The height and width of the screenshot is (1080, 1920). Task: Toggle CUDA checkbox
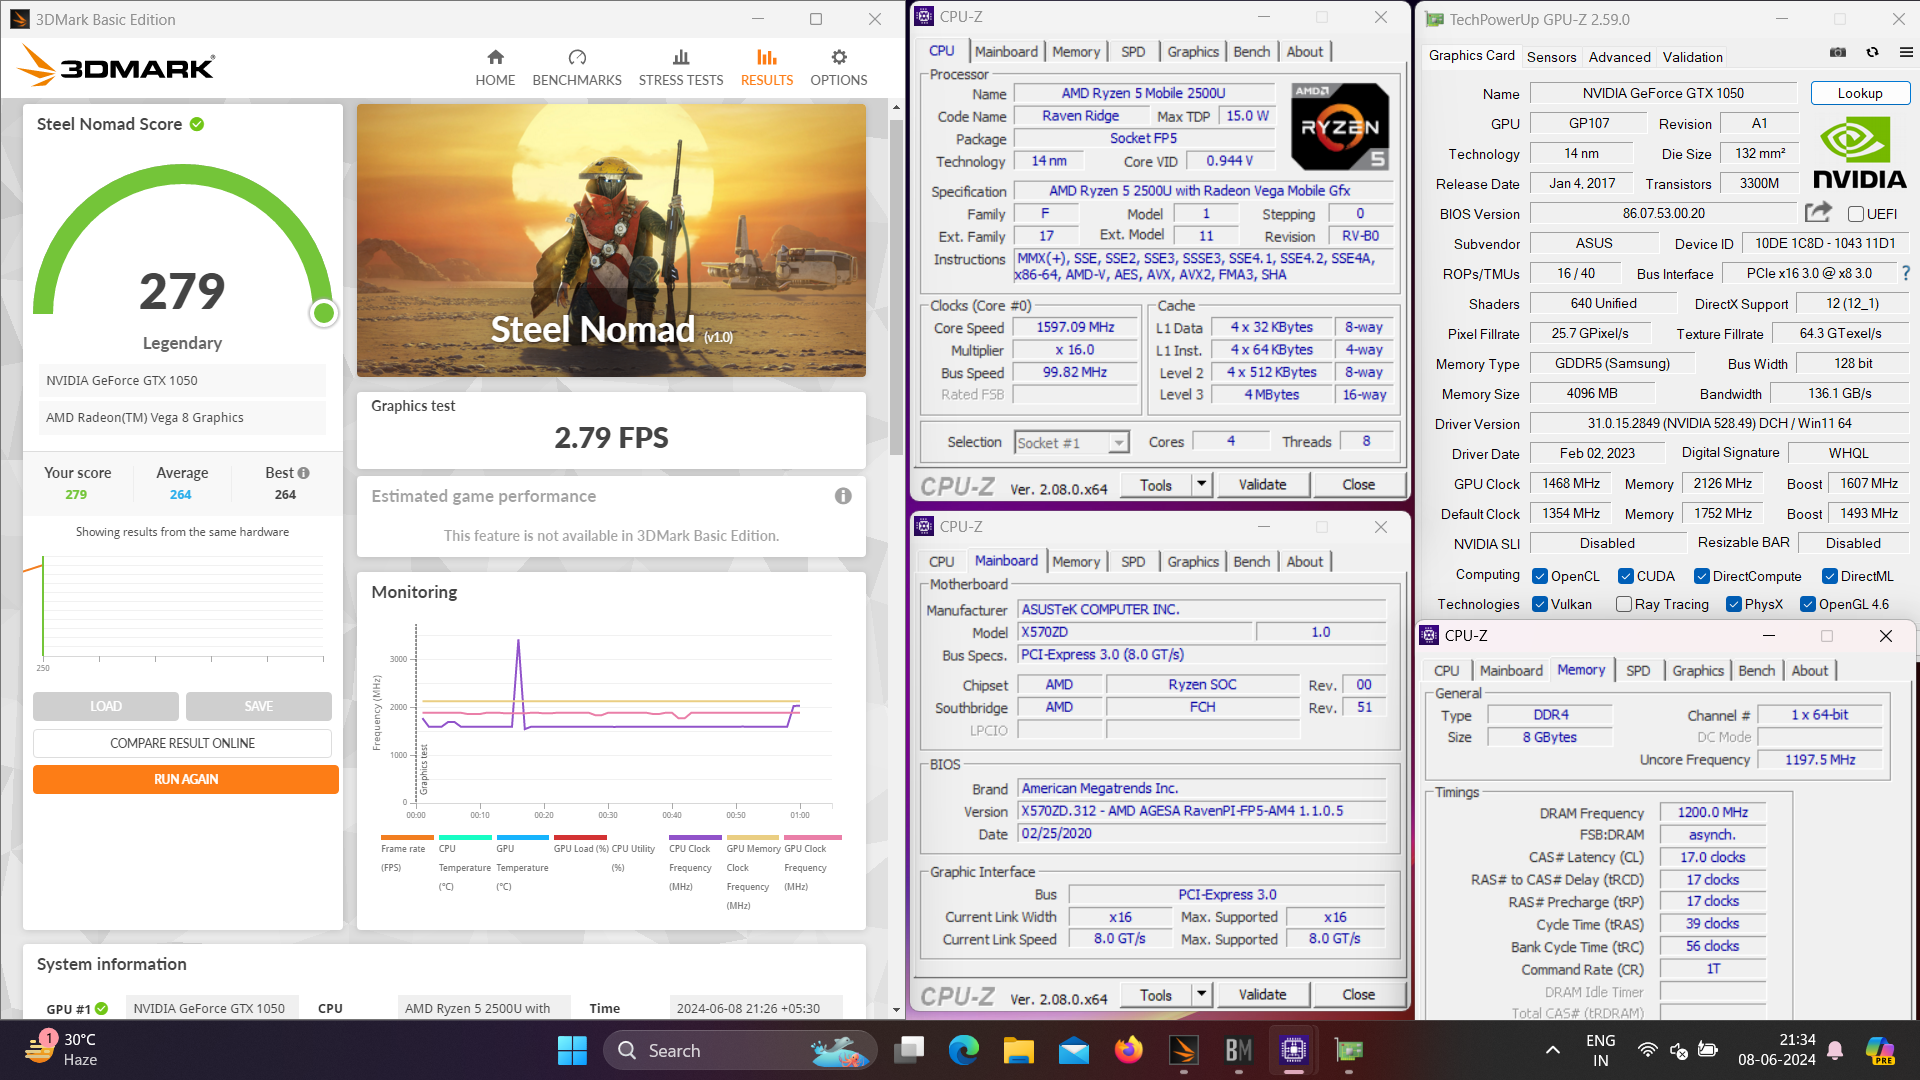pyautogui.click(x=1626, y=576)
